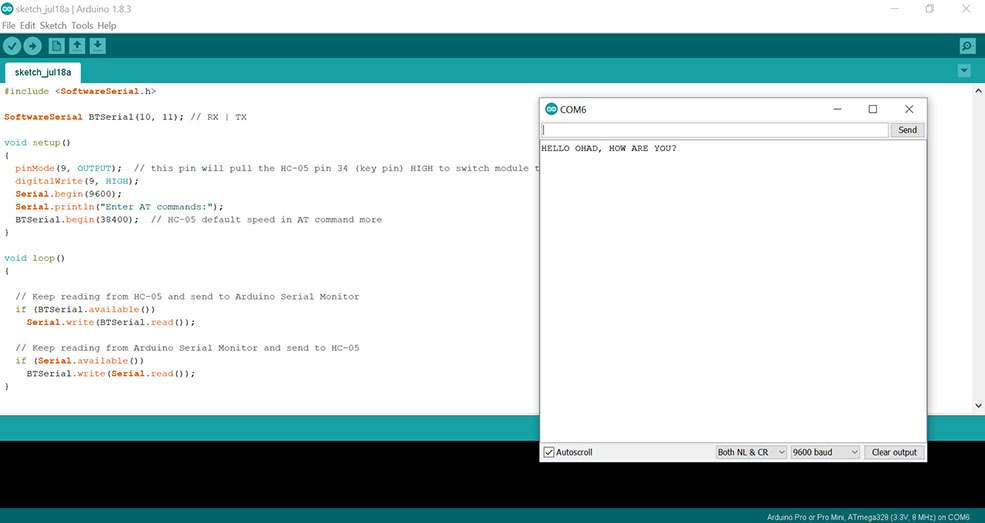985x523 pixels.
Task: Click the Serial.println Enter AT commands line
Action: pyautogui.click(x=119, y=207)
